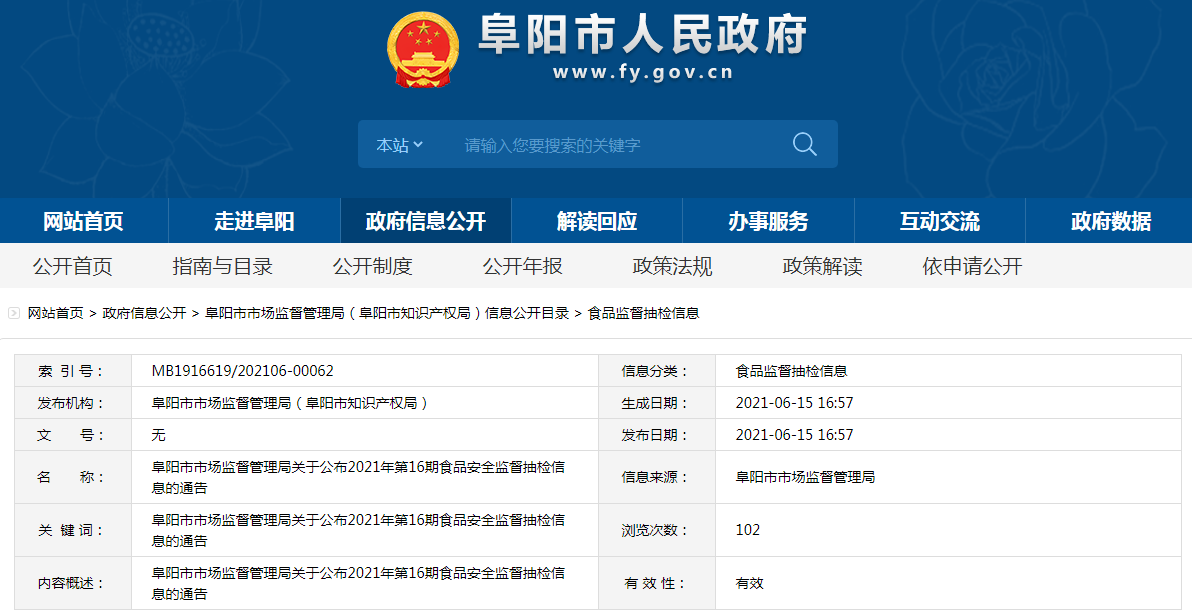The height and width of the screenshot is (614, 1192).
Task: Go to the 政策解读 sub-menu tab
Action: pos(823,266)
